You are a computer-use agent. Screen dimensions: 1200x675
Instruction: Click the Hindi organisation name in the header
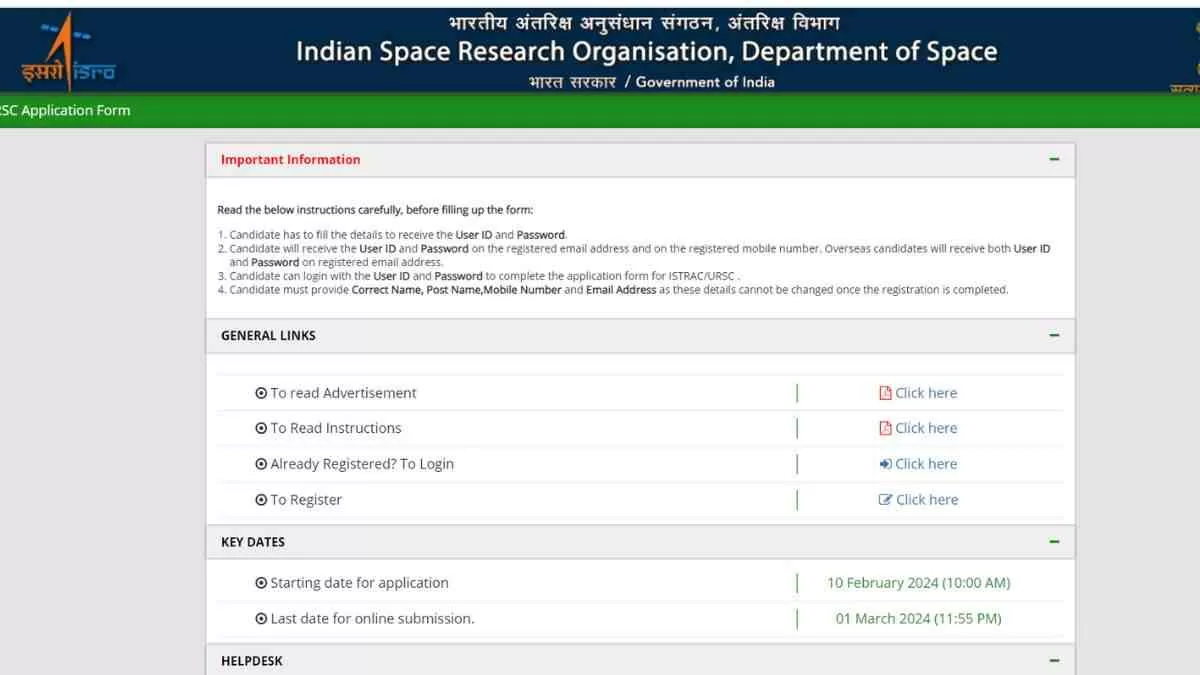[644, 21]
